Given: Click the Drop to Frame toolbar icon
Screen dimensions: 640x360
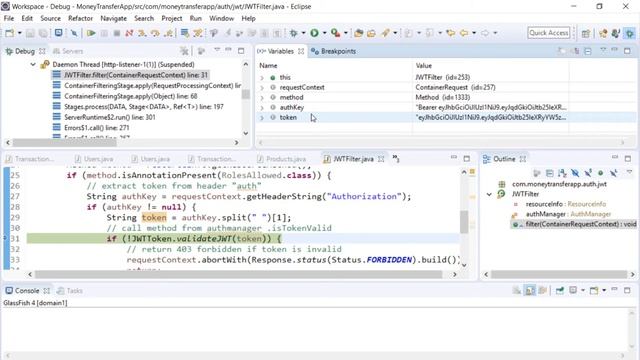Looking at the screenshot, I should click(x=185, y=33).
